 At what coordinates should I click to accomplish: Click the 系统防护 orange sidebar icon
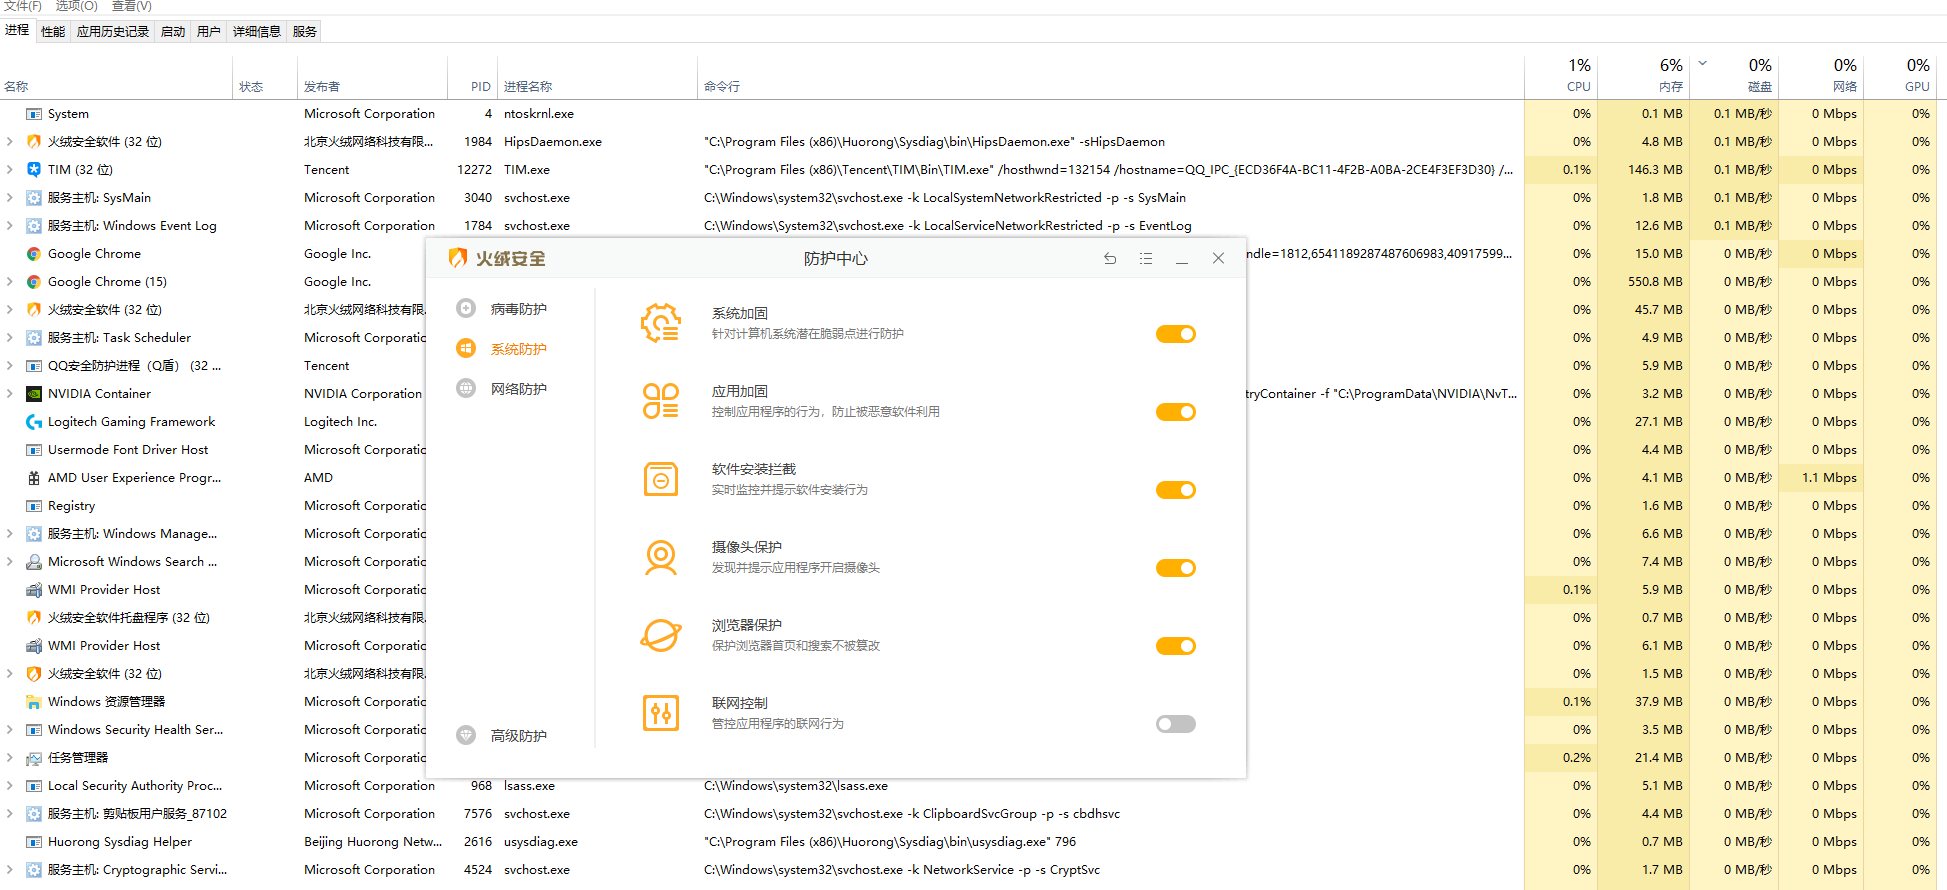click(466, 348)
